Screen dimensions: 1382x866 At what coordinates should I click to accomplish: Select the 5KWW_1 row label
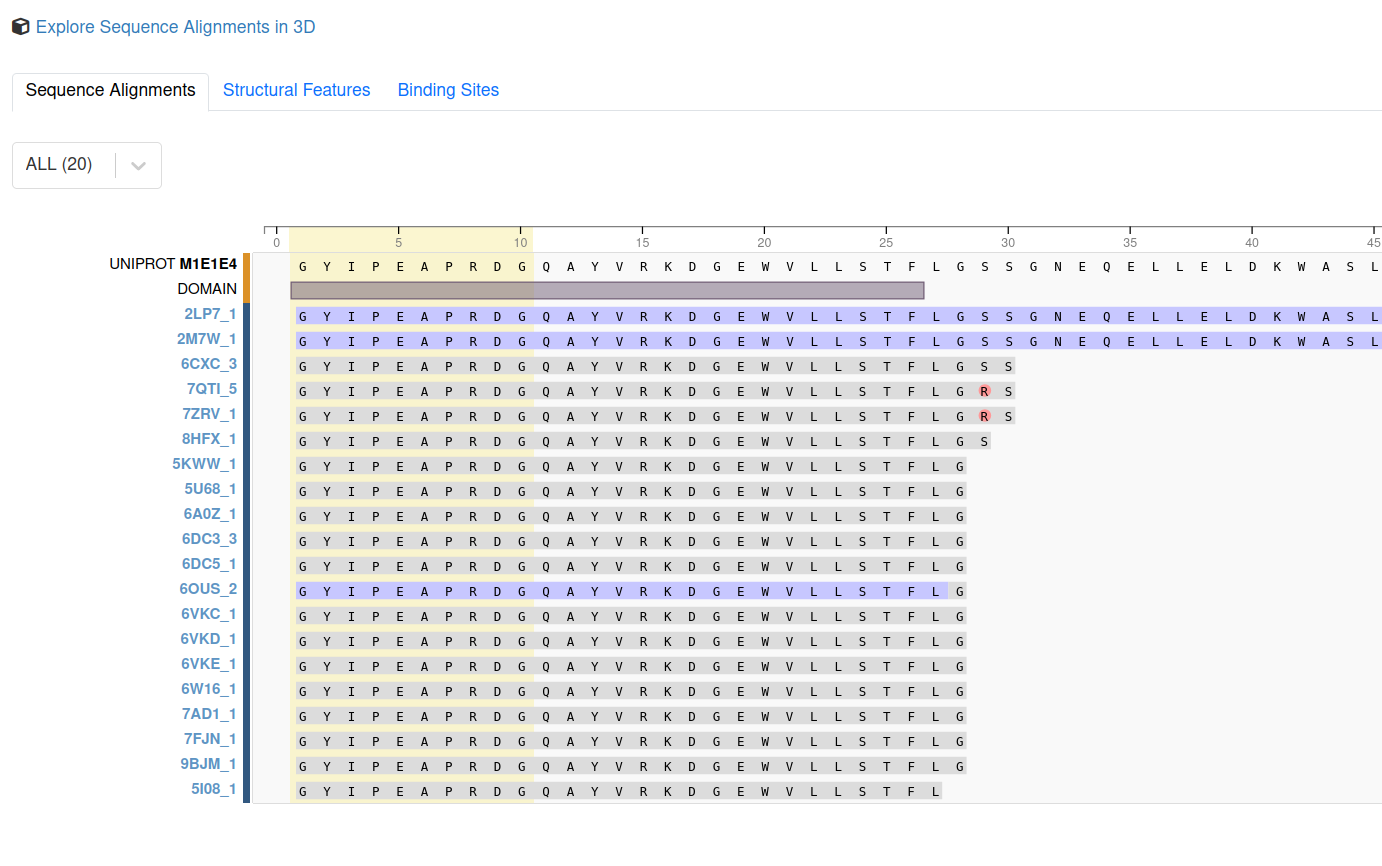tap(205, 464)
